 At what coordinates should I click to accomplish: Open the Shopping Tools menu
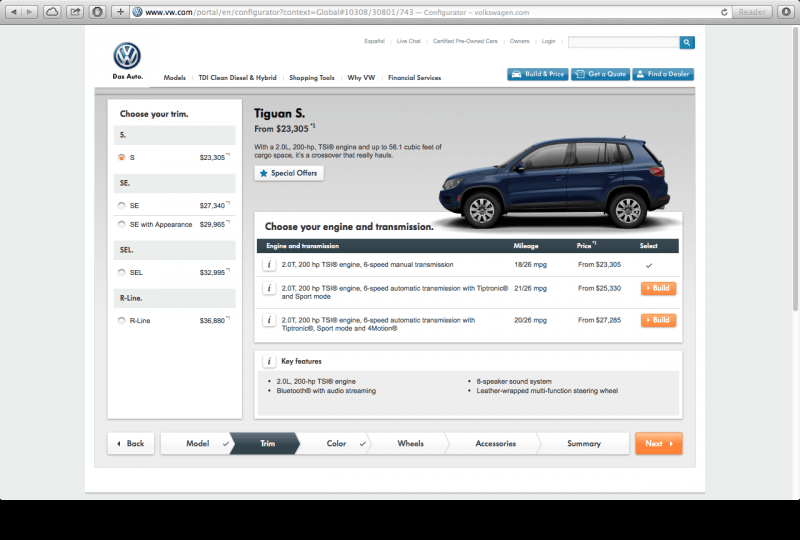pos(312,78)
